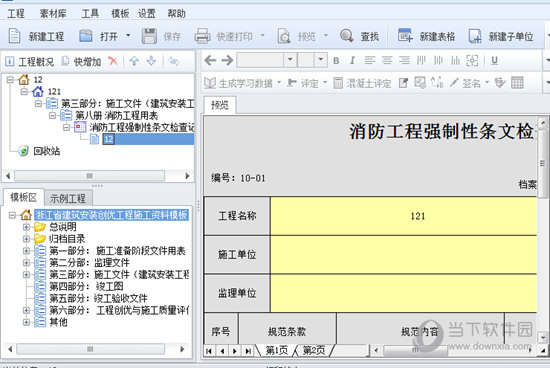This screenshot has width=550, height=368.
Task: Switch to the 示例工程 tab
Action: click(68, 198)
